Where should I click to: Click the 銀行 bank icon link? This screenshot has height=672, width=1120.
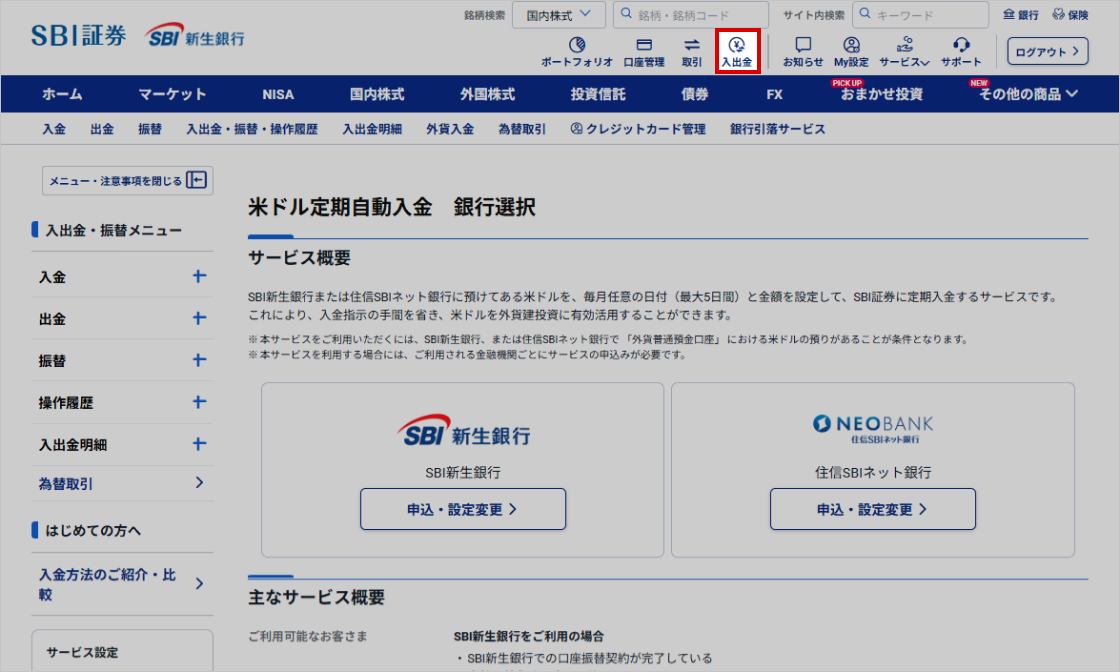coord(1021,15)
